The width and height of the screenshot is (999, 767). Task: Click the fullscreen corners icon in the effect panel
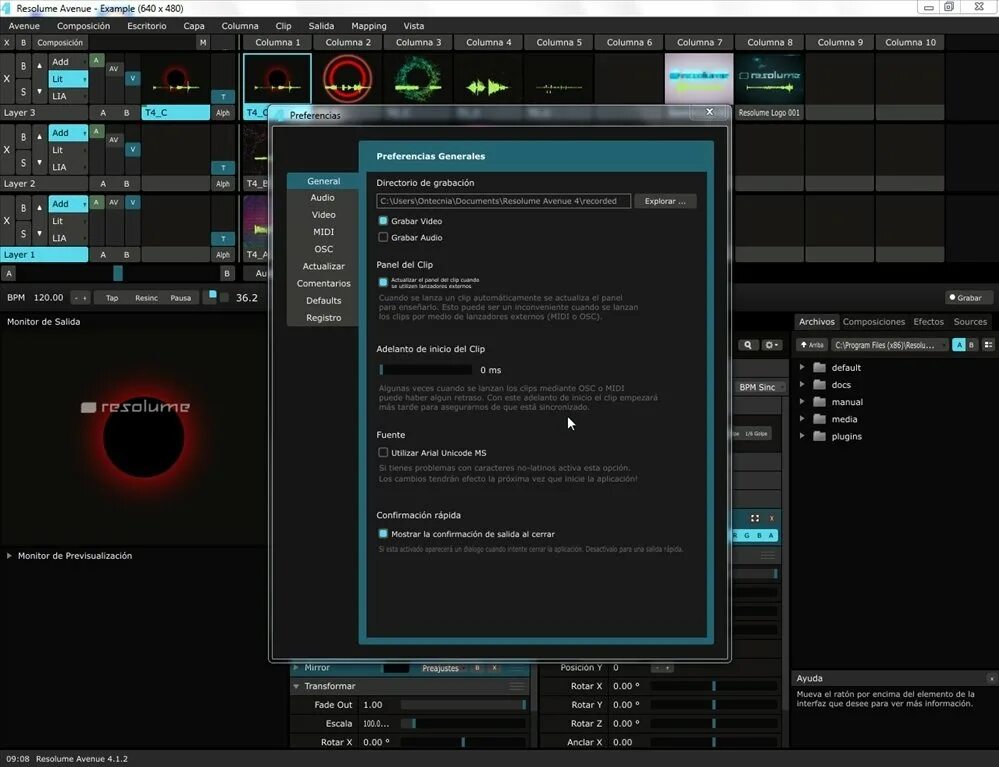click(x=755, y=518)
